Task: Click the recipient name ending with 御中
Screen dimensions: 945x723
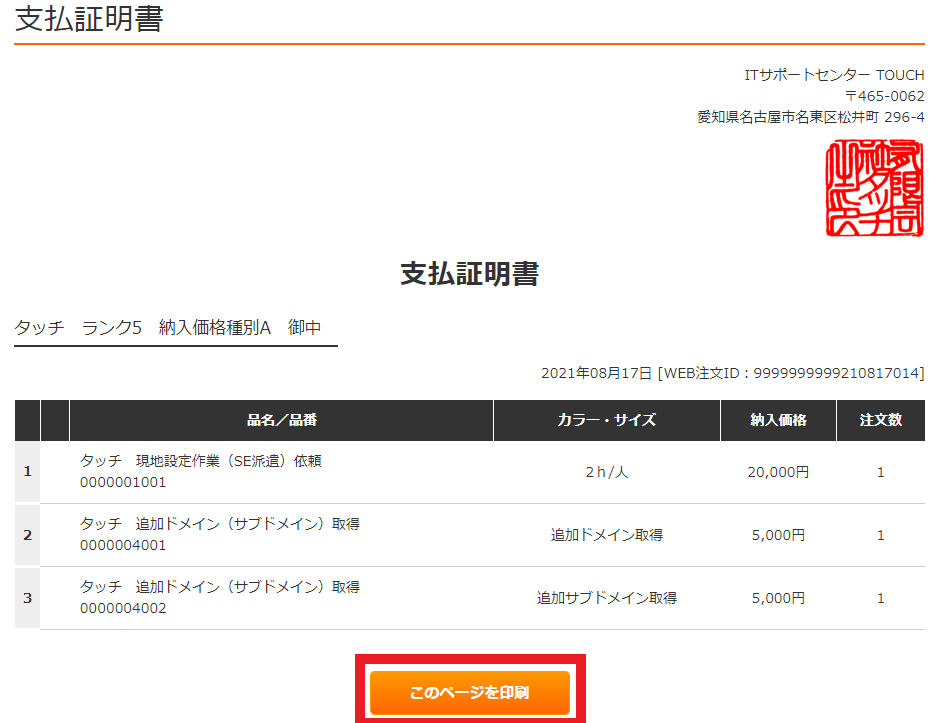Action: point(168,327)
